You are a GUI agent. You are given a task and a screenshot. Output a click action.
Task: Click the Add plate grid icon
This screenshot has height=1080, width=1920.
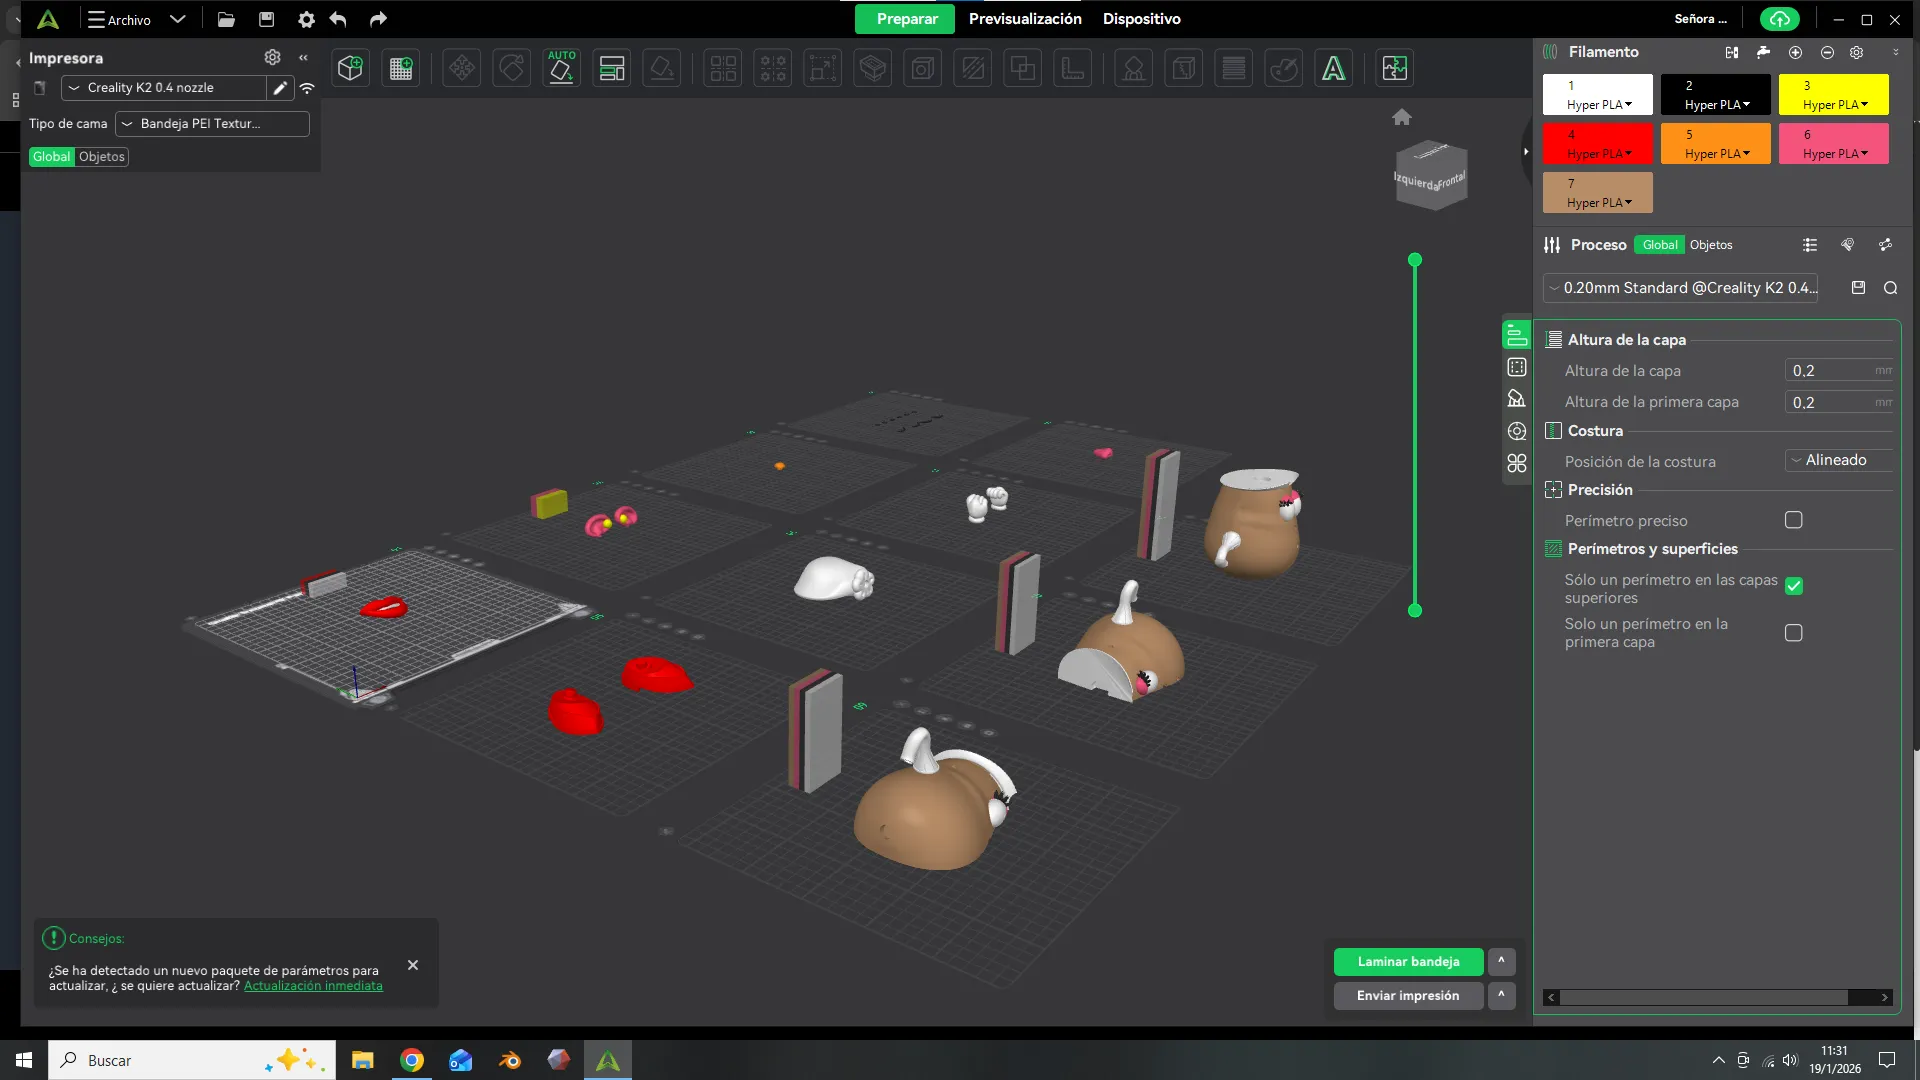[x=401, y=68]
